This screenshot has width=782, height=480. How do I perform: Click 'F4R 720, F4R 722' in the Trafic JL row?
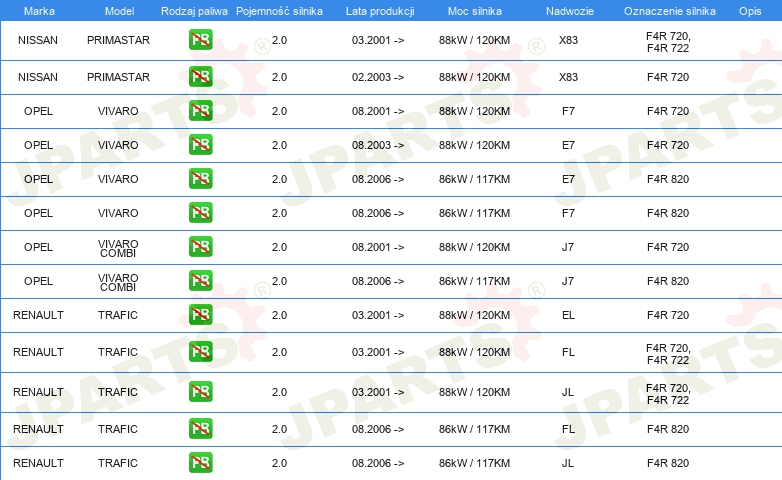[x=668, y=394]
